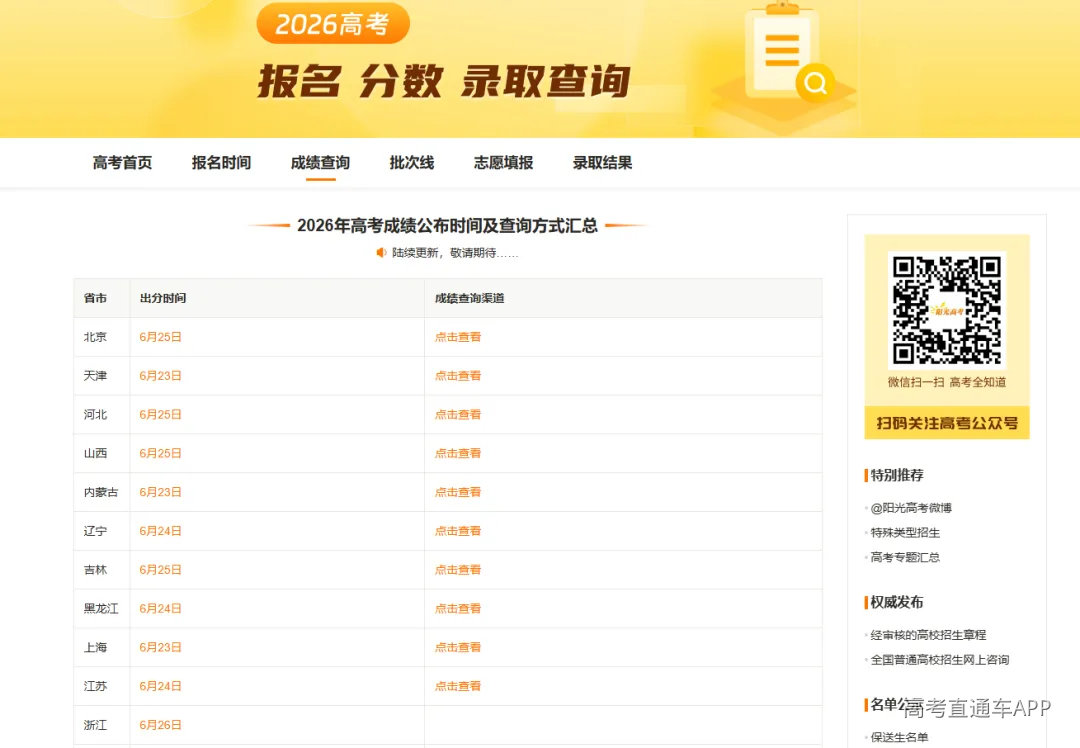This screenshot has height=748, width=1080.
Task: Click the magnifier search icon in banner
Action: pyautogui.click(x=815, y=83)
